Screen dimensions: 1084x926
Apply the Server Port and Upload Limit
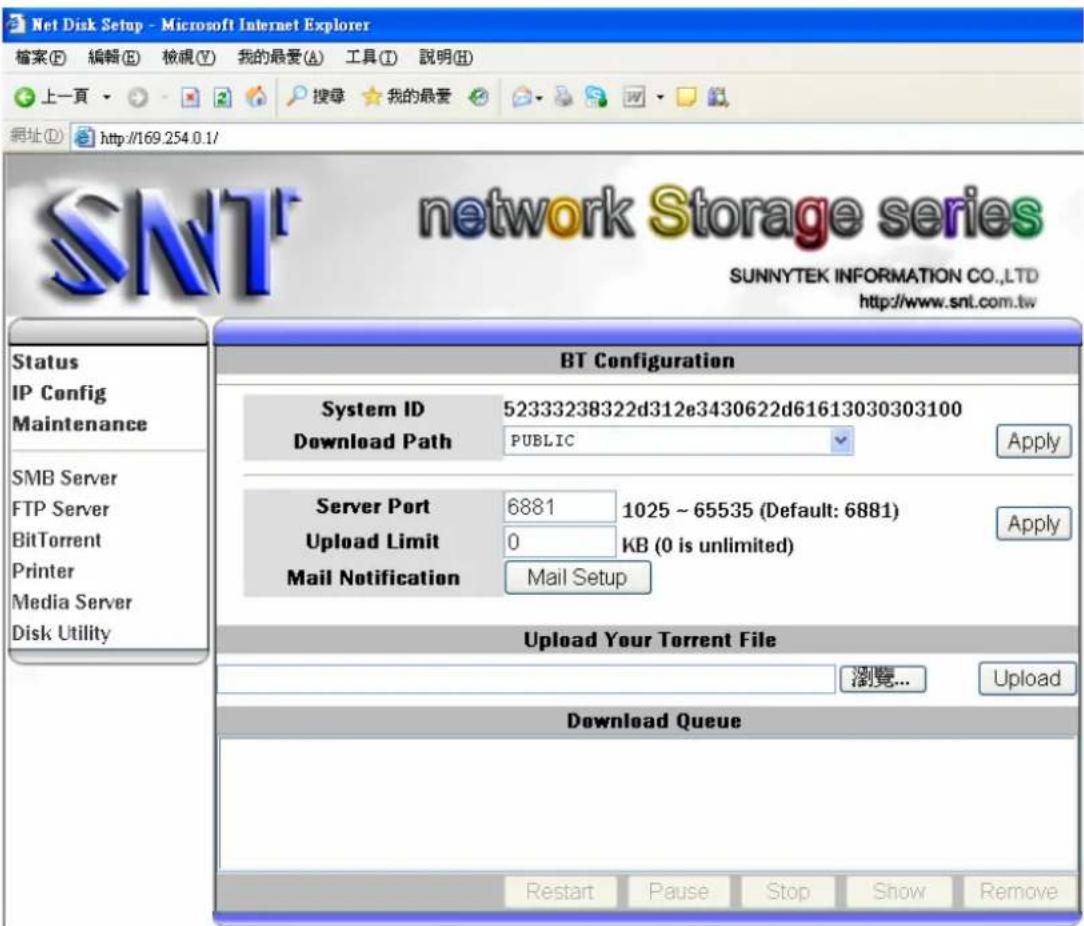coord(1034,524)
